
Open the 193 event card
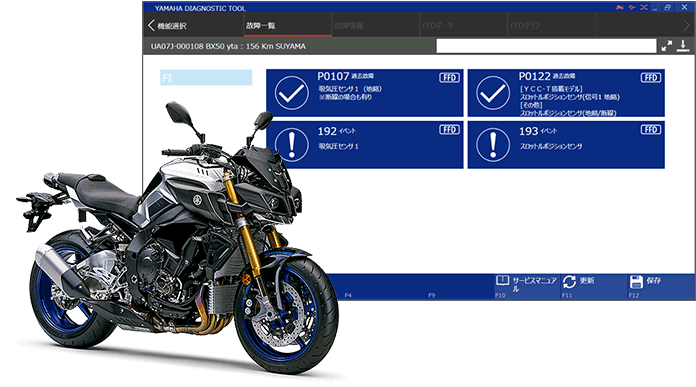[x=566, y=145]
